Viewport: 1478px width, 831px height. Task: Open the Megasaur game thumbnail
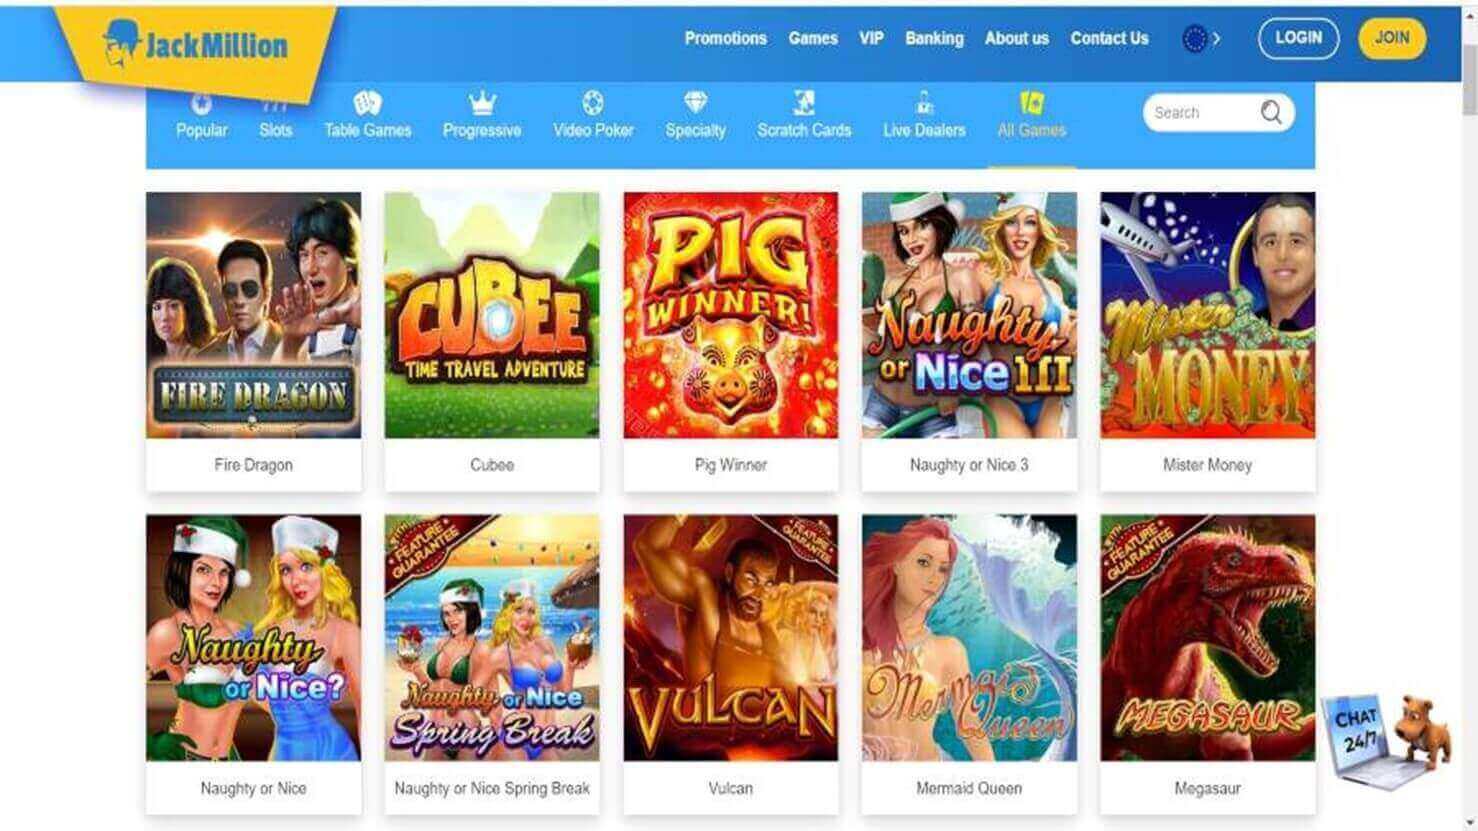1207,638
